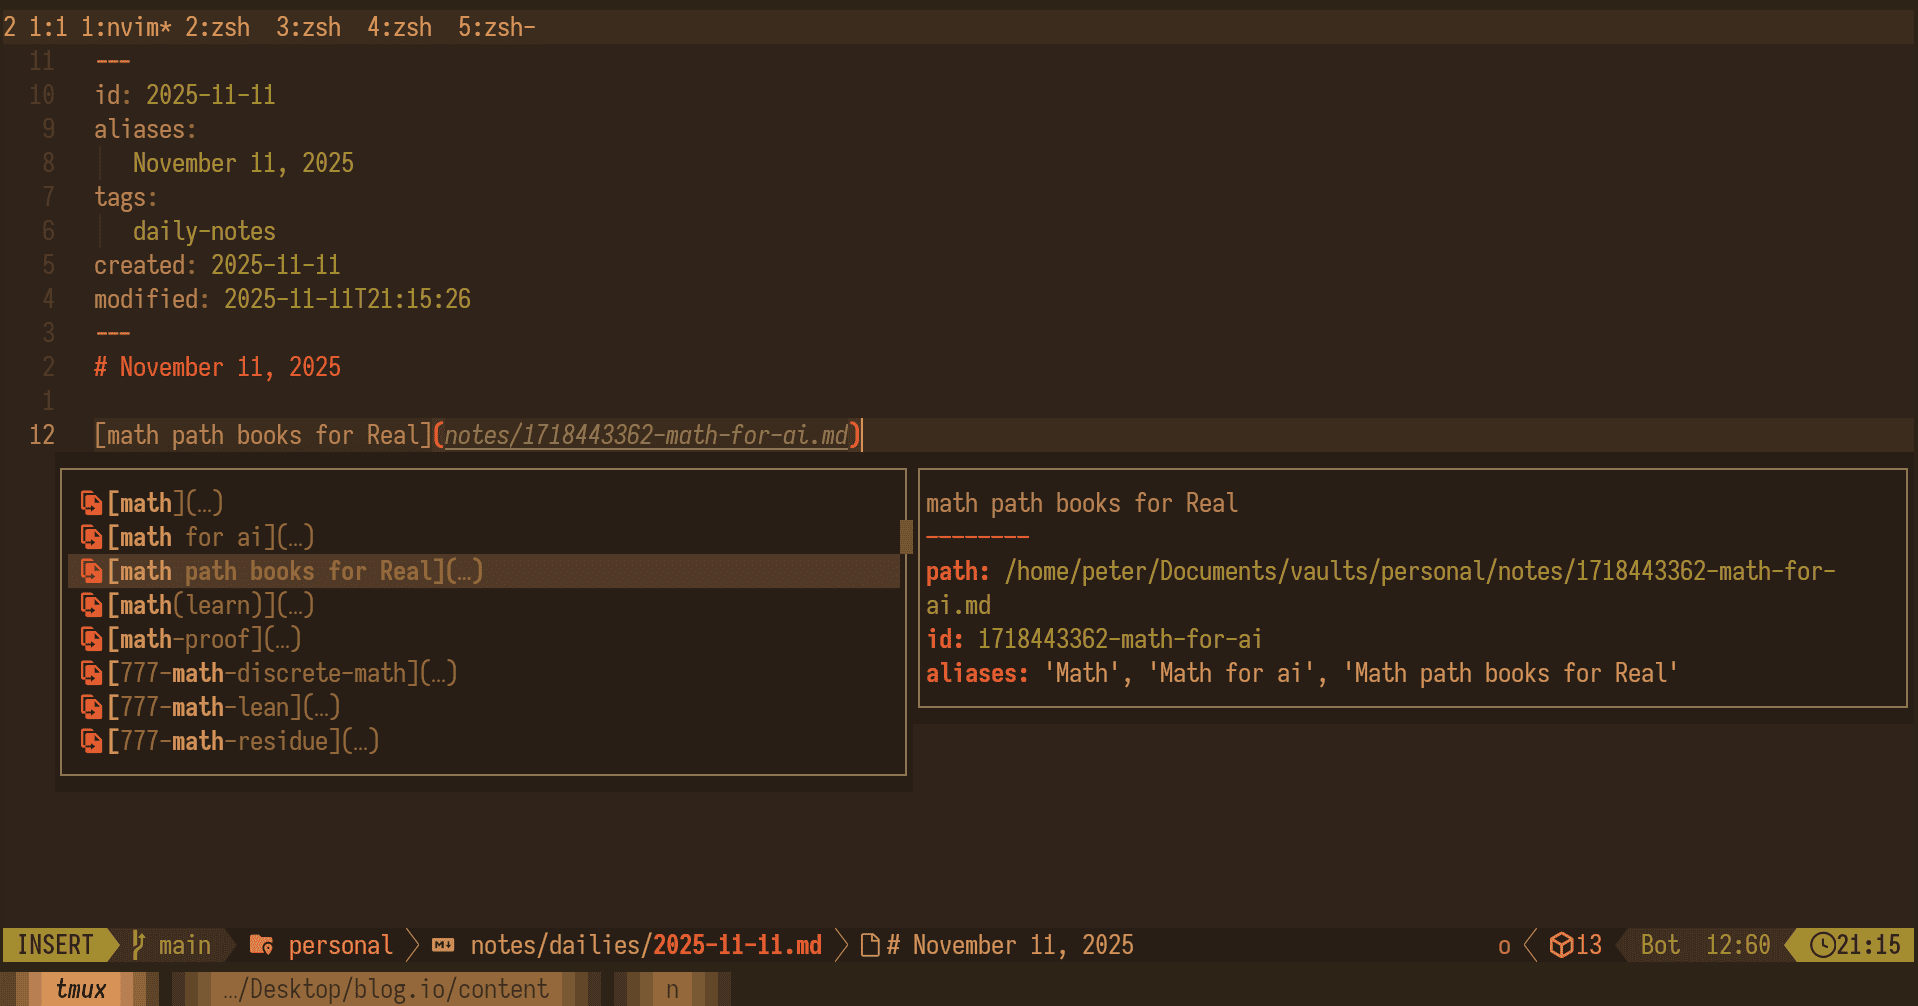Click the clock icon in status line
1918x1006 pixels.
click(x=1822, y=945)
